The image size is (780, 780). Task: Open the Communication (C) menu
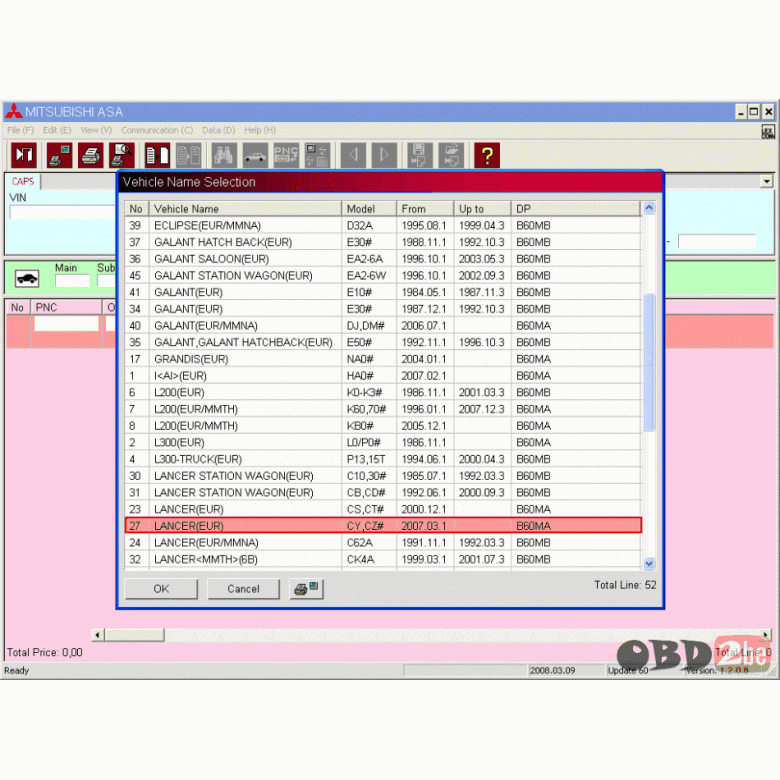(x=157, y=130)
